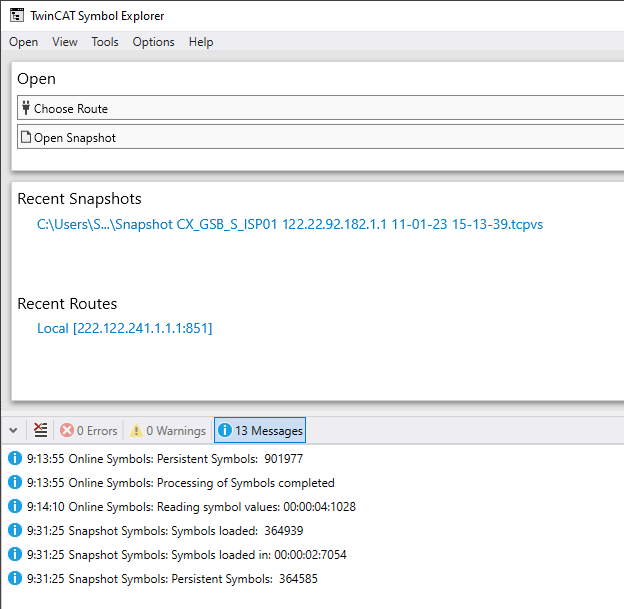The image size is (624, 609).
Task: Select message Processing of Symbols completed
Action: click(181, 482)
